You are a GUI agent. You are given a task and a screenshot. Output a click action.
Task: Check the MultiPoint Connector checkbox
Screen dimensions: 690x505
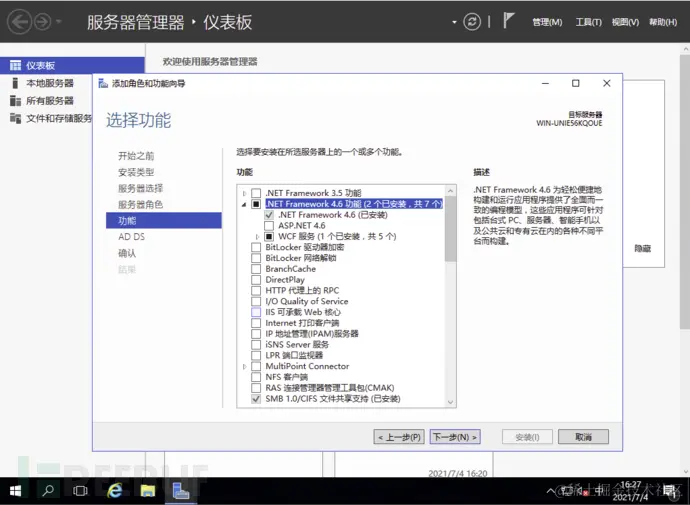click(x=256, y=366)
